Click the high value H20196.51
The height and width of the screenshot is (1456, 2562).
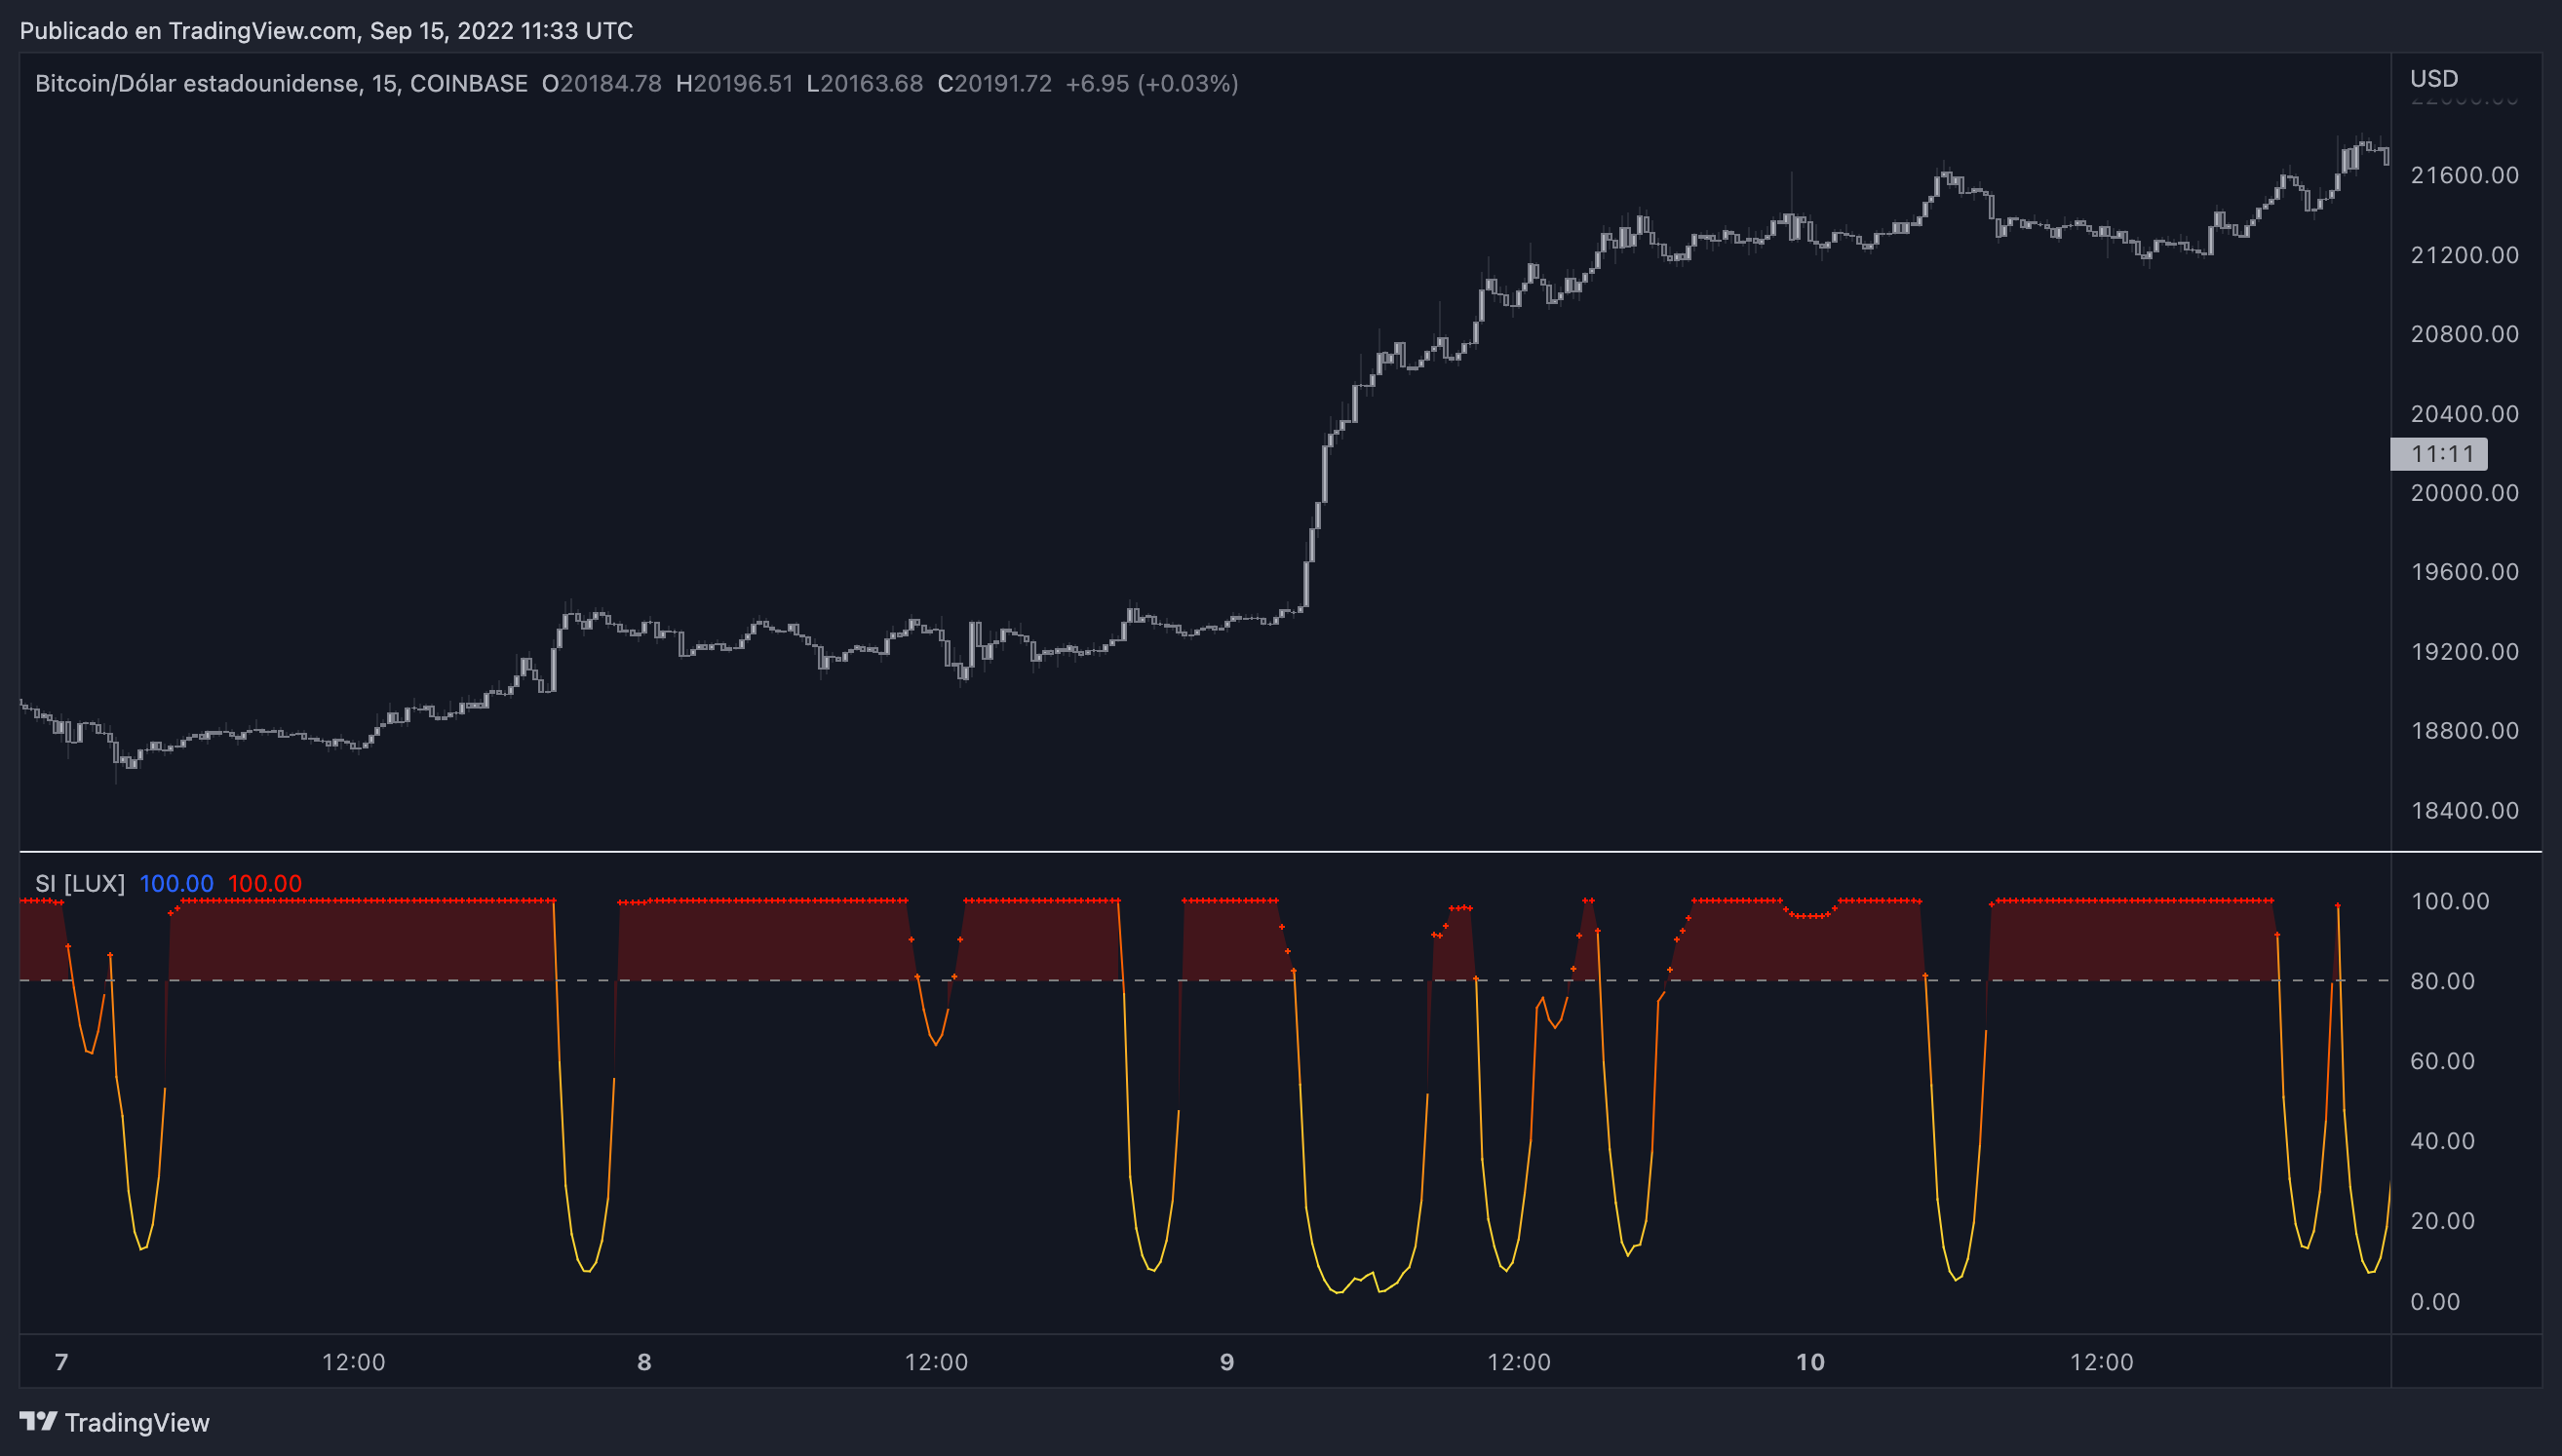coord(734,83)
